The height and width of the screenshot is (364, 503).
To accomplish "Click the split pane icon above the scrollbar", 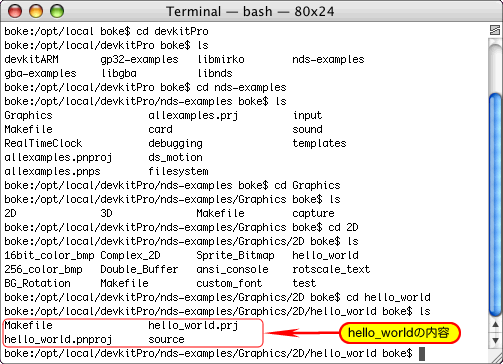I will pos(495,30).
